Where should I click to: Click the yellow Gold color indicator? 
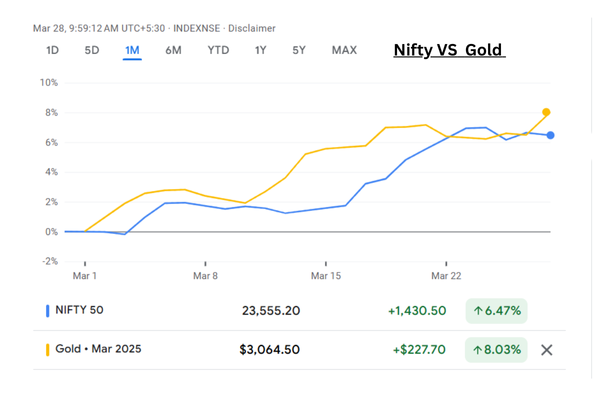(47, 350)
